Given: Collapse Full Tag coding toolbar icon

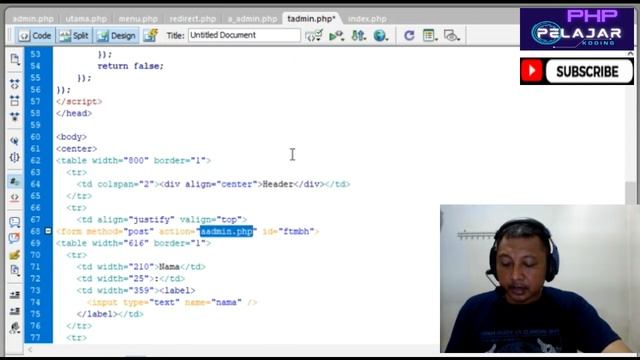Looking at the screenshot, I should [15, 84].
